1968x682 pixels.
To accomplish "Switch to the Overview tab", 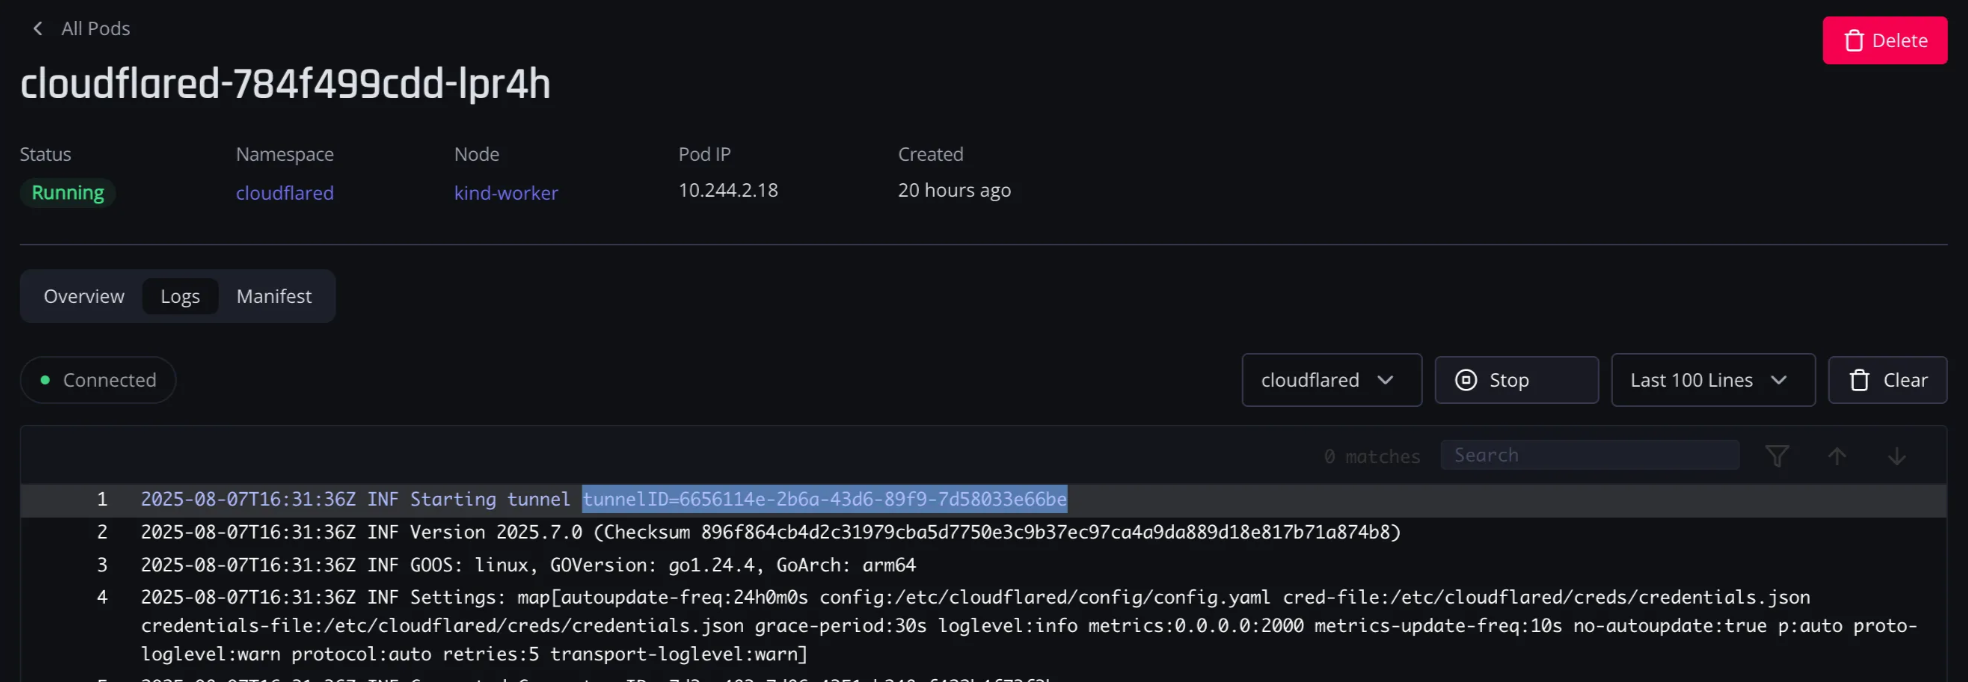I will pos(84,296).
